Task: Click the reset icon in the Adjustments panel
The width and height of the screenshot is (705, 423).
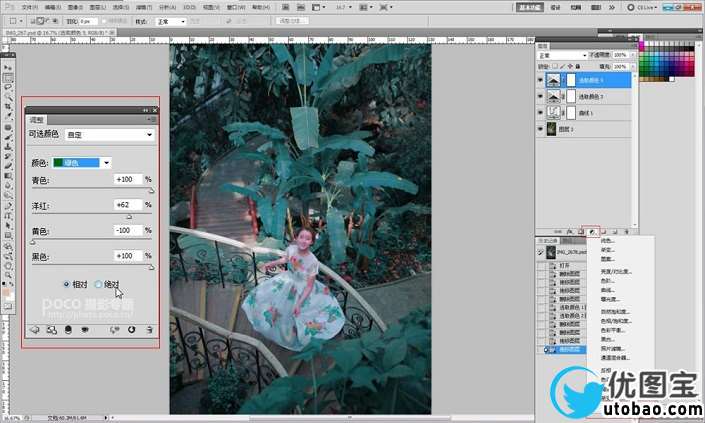Action: (131, 329)
